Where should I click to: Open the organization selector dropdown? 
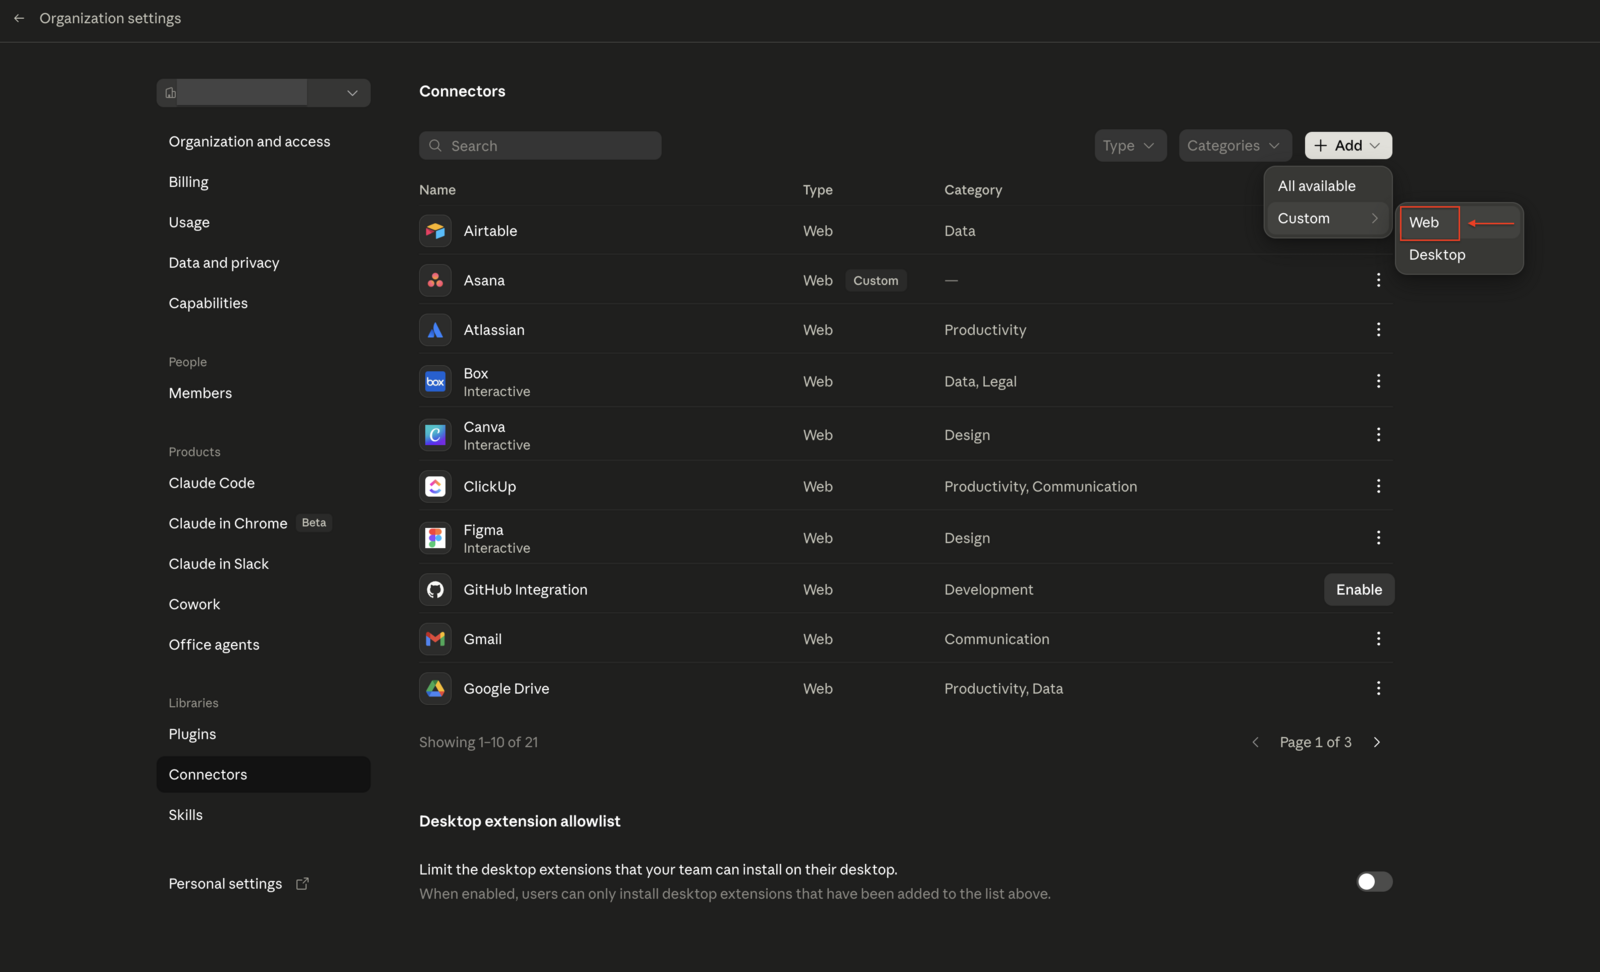coord(263,93)
